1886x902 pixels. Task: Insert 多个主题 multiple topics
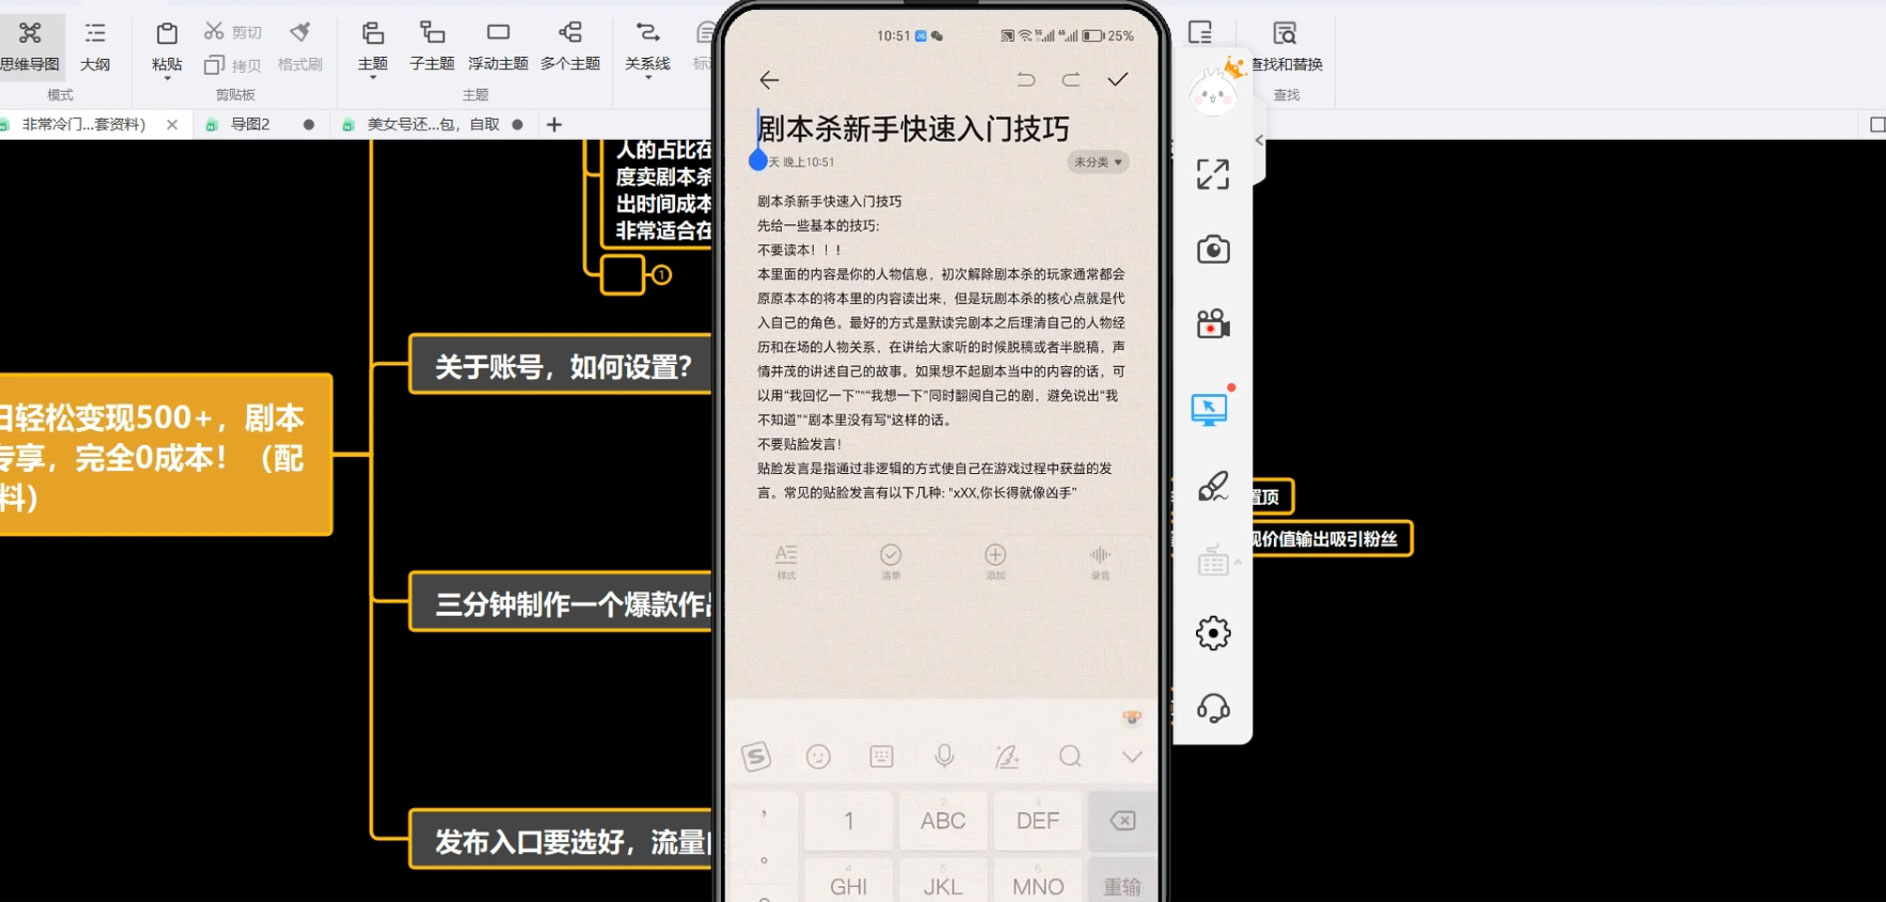[569, 46]
